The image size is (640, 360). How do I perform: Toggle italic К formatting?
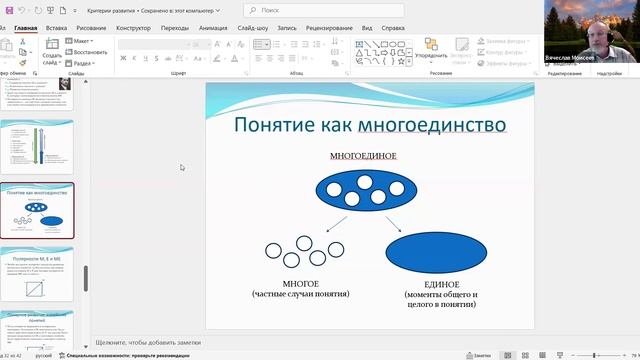(134, 59)
